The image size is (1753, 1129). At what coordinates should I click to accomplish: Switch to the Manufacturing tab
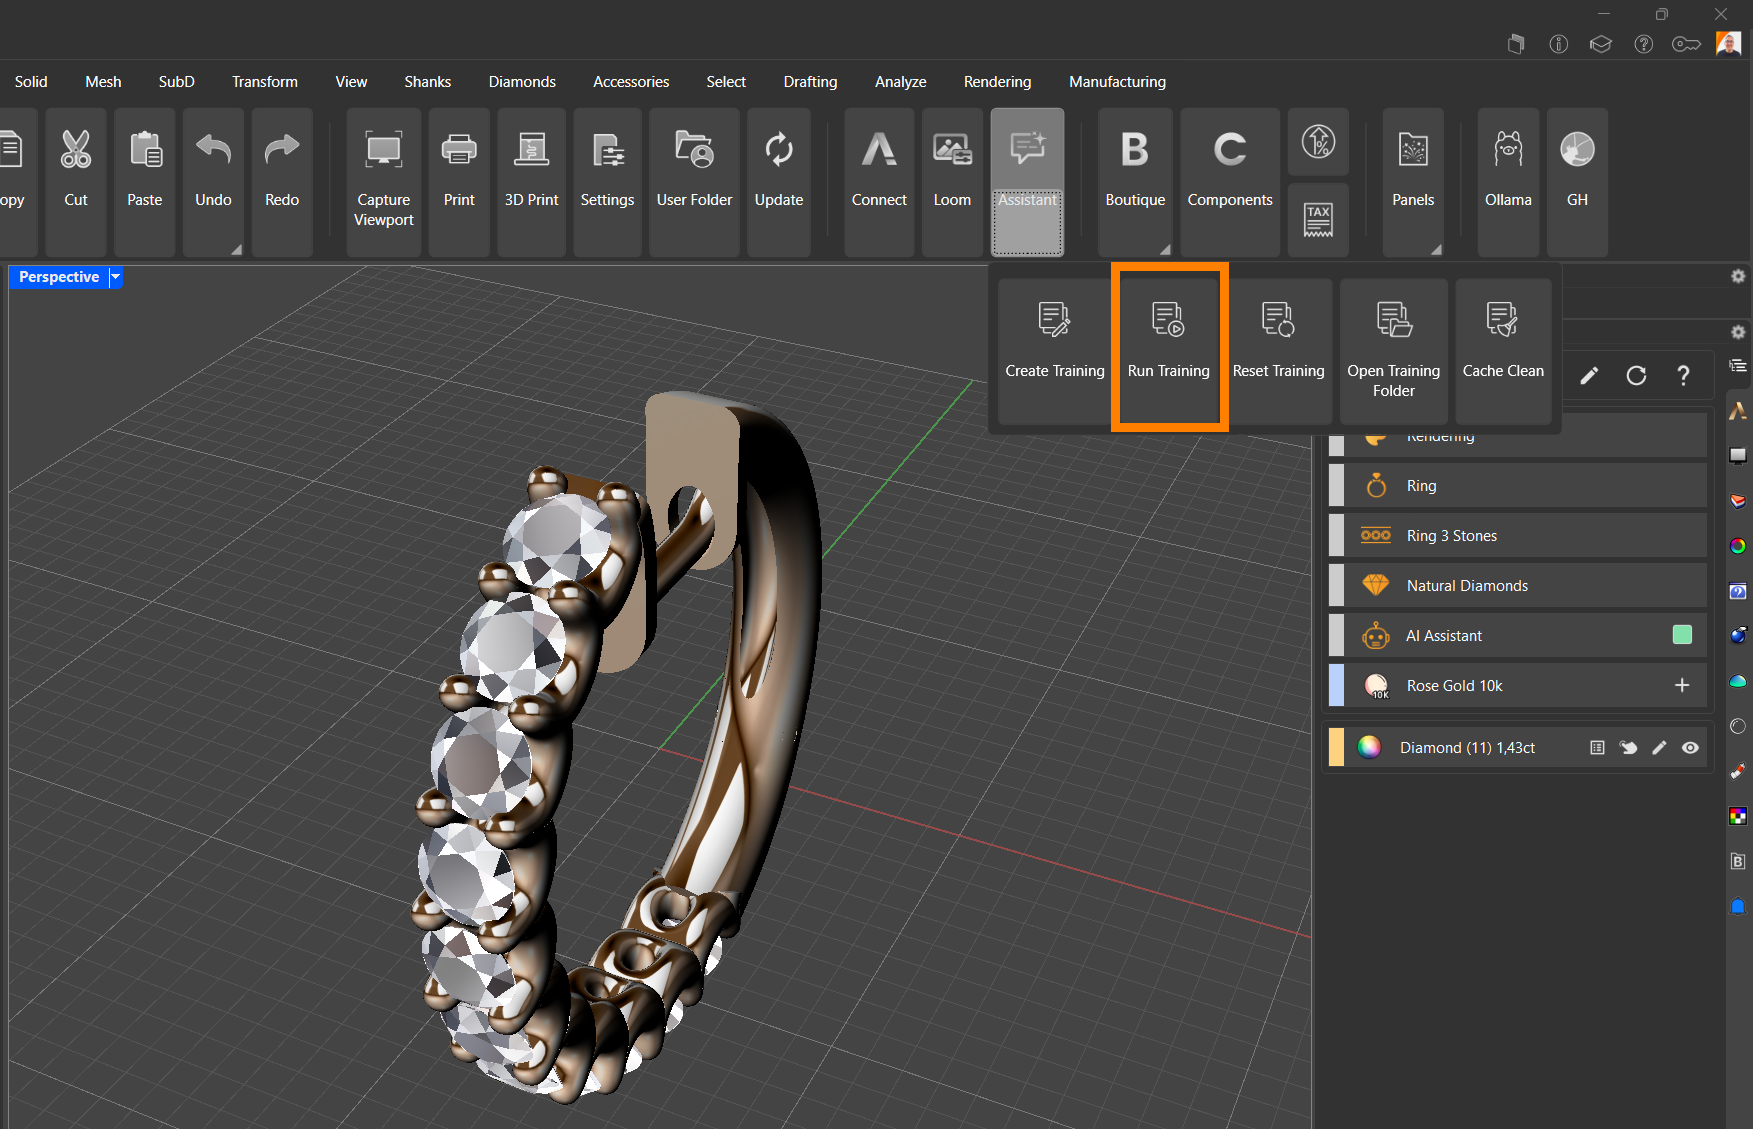1117,82
